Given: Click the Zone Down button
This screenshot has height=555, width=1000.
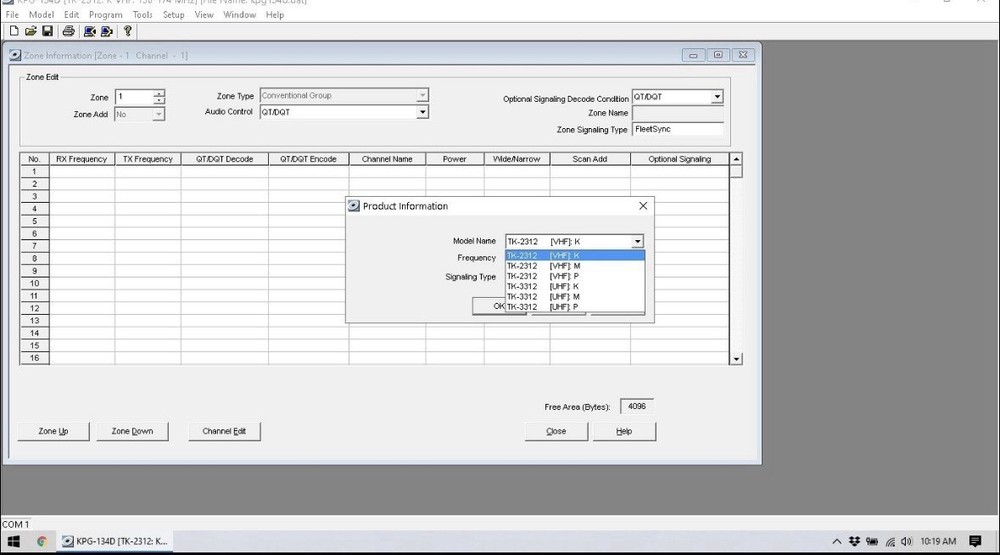Looking at the screenshot, I should click(132, 431).
